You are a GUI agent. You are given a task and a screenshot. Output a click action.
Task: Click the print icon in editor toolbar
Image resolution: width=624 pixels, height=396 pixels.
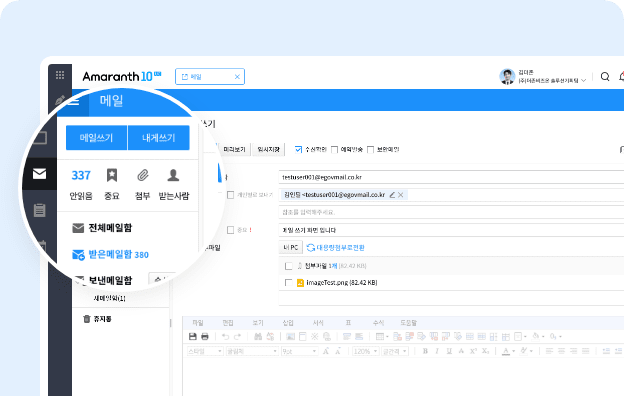pyautogui.click(x=205, y=337)
